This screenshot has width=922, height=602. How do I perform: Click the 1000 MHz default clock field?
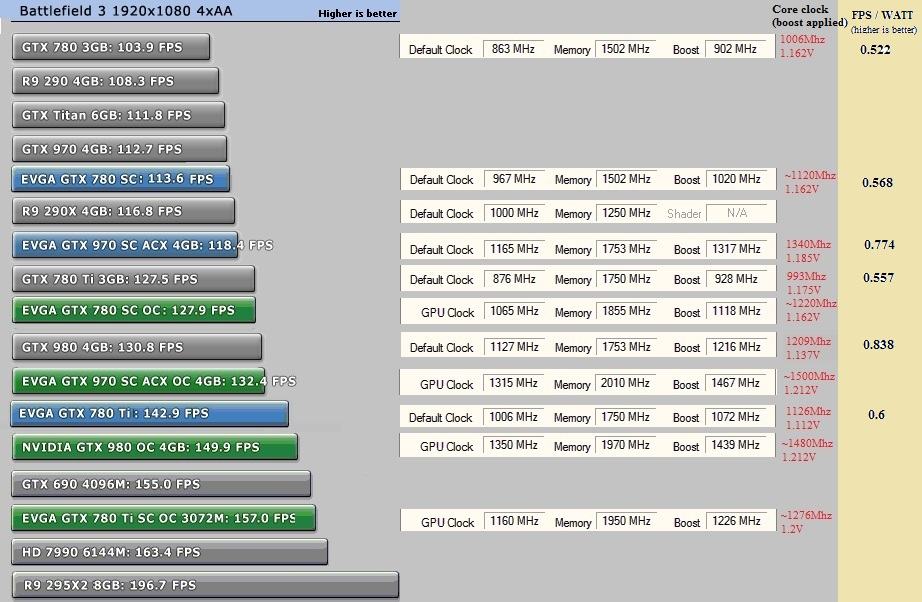point(515,213)
